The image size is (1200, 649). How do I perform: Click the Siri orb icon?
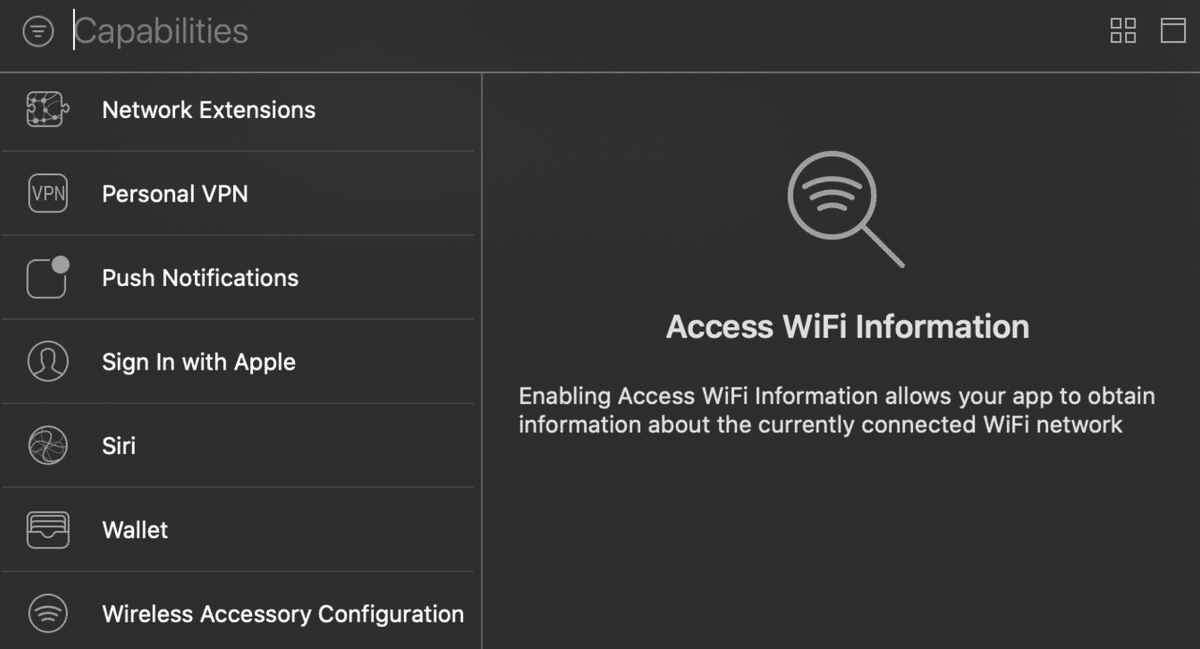coord(47,446)
